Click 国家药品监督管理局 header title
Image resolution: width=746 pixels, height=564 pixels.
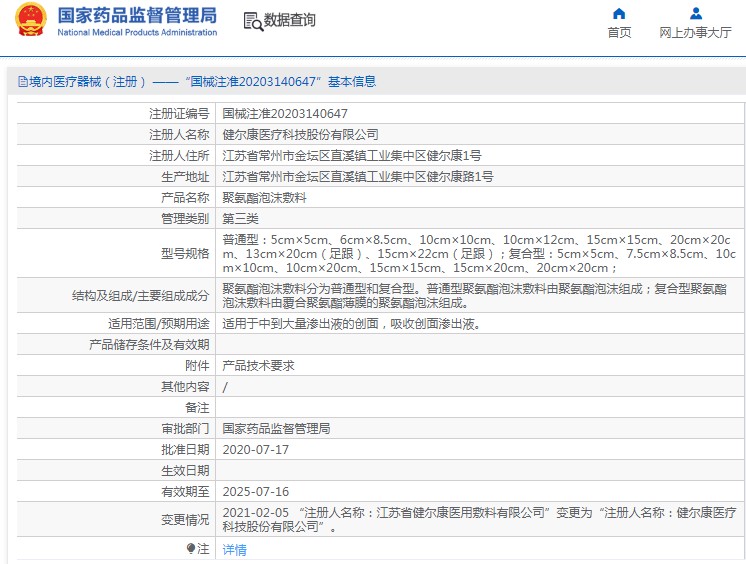pos(137,15)
